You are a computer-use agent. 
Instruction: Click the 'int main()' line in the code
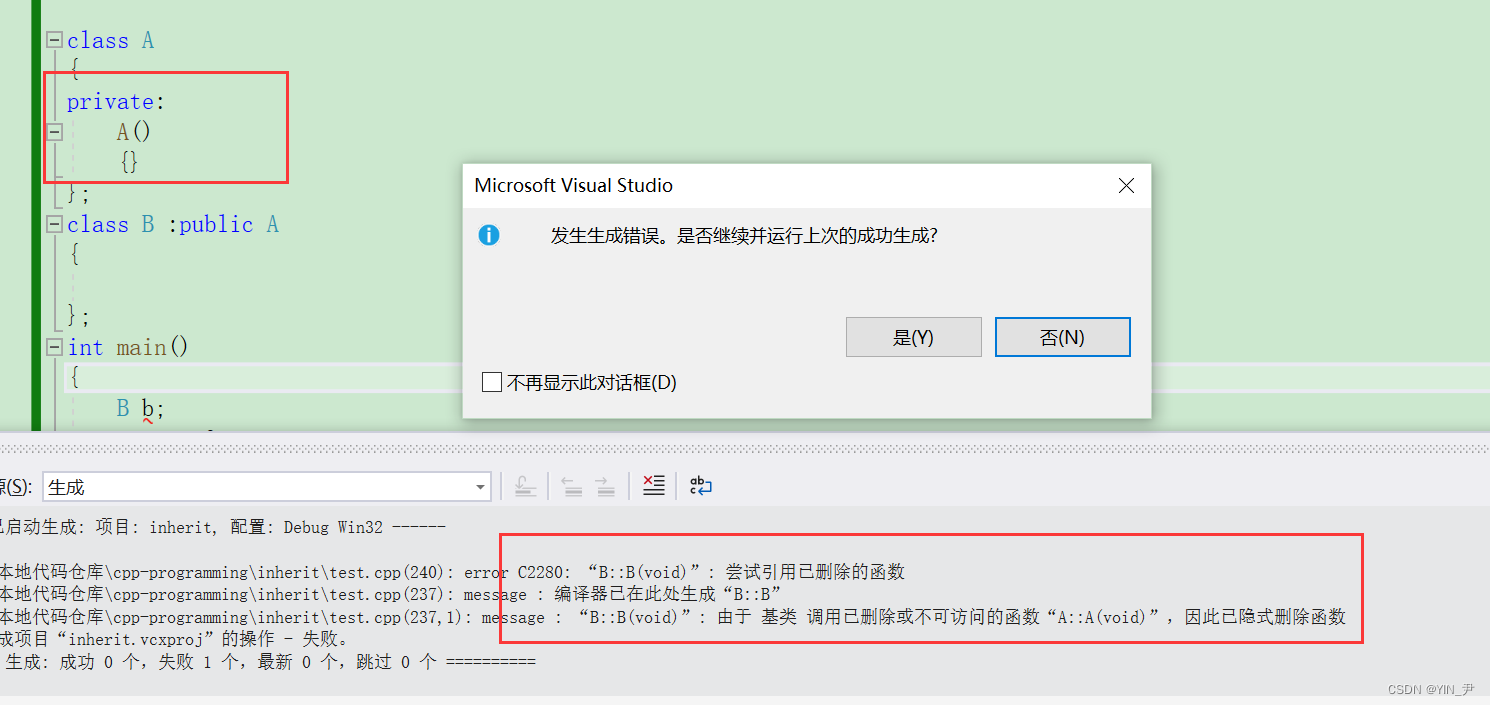coord(128,347)
